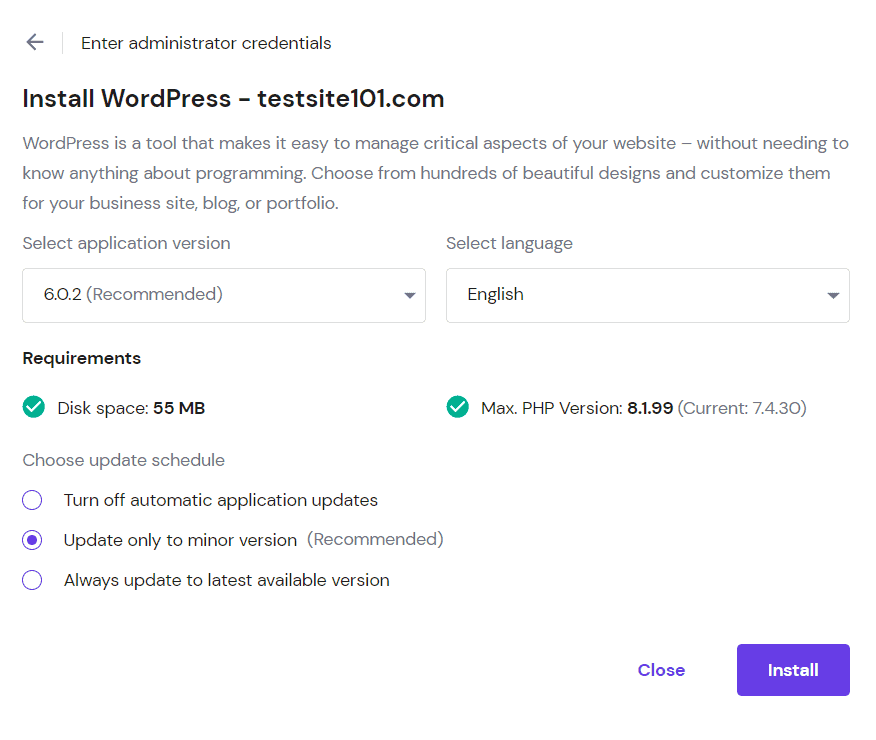Screen dimensions: 876x740
Task: Select Always update to latest available version
Action: (x=31, y=580)
